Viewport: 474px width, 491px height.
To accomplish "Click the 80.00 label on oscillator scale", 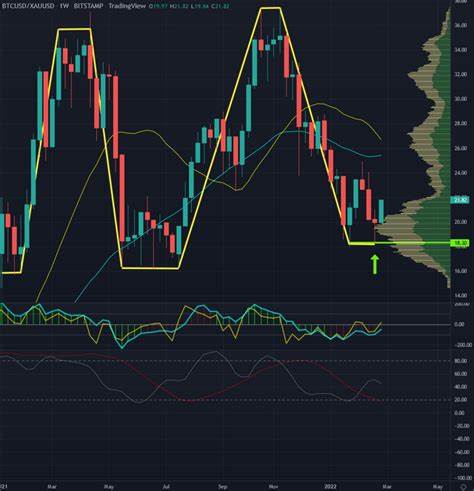I will [461, 361].
